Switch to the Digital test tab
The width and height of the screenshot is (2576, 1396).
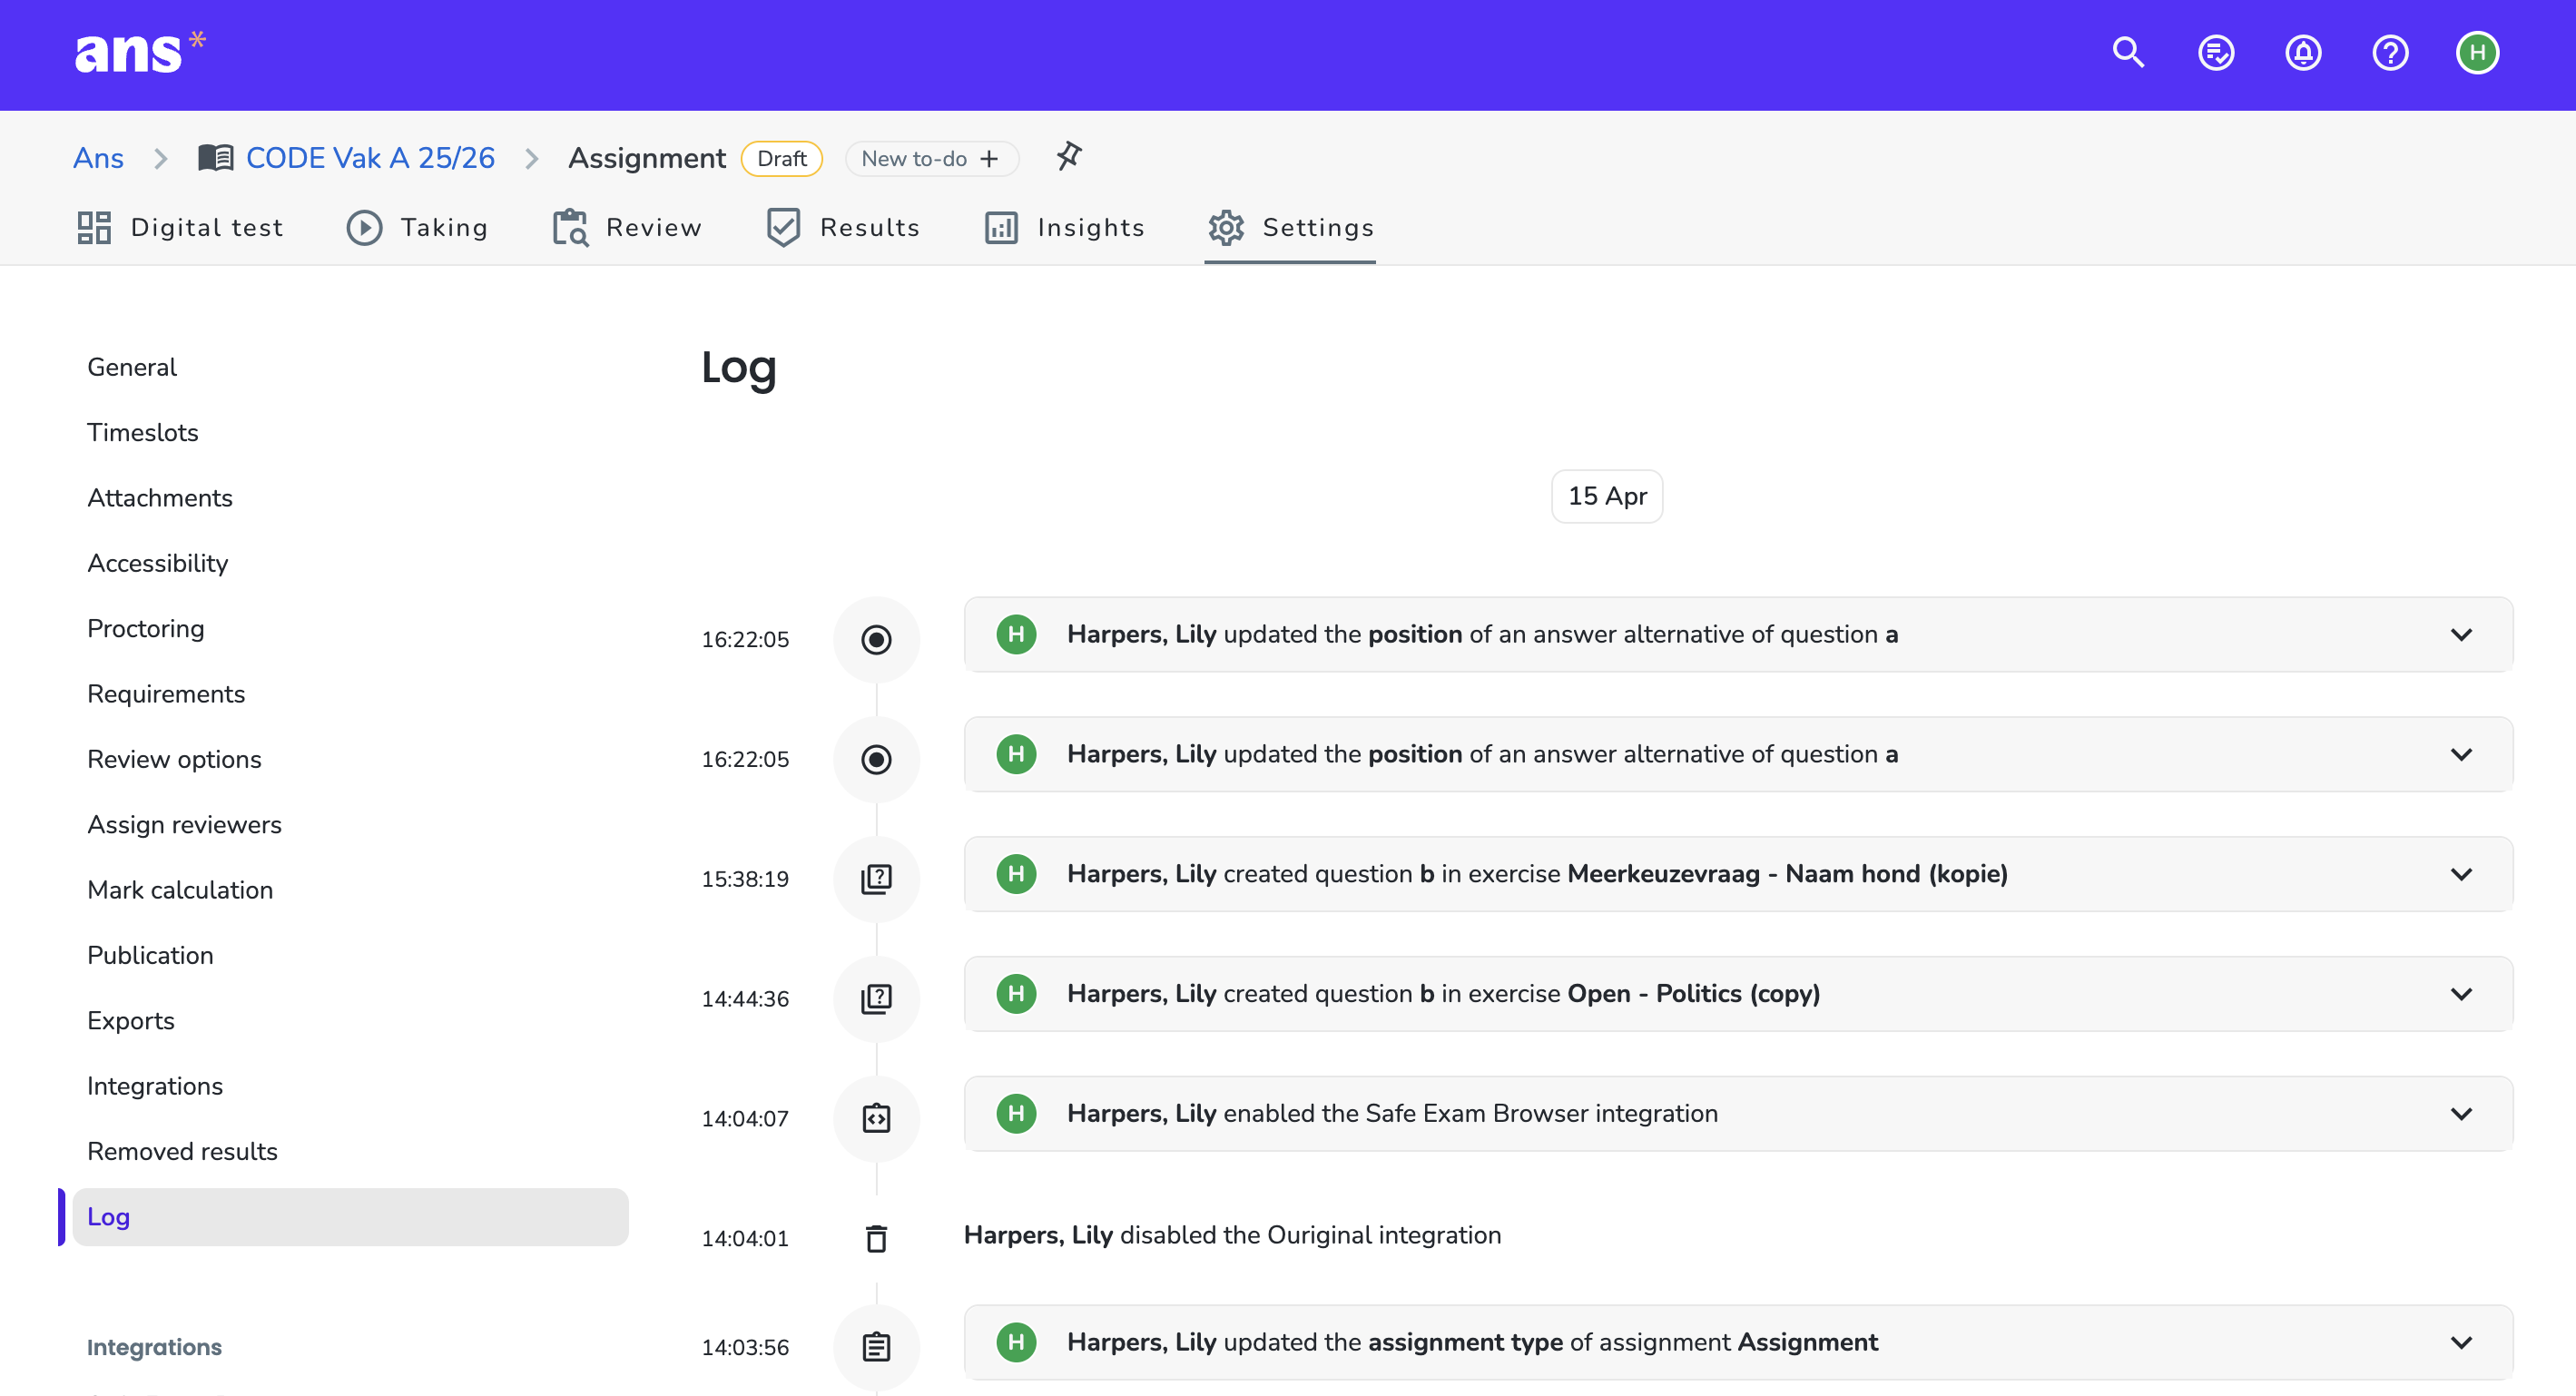pyautogui.click(x=180, y=228)
